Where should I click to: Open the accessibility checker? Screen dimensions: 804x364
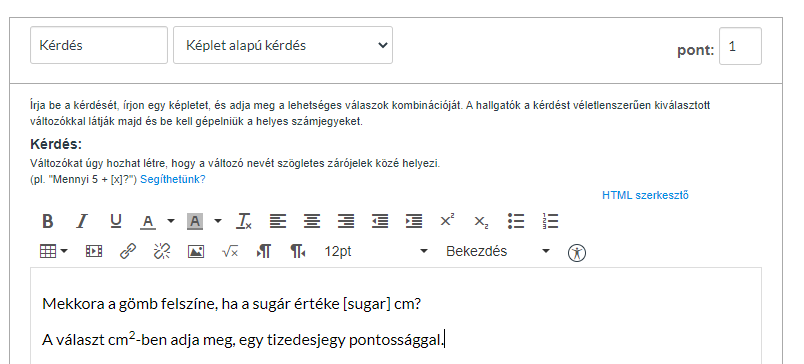[577, 252]
